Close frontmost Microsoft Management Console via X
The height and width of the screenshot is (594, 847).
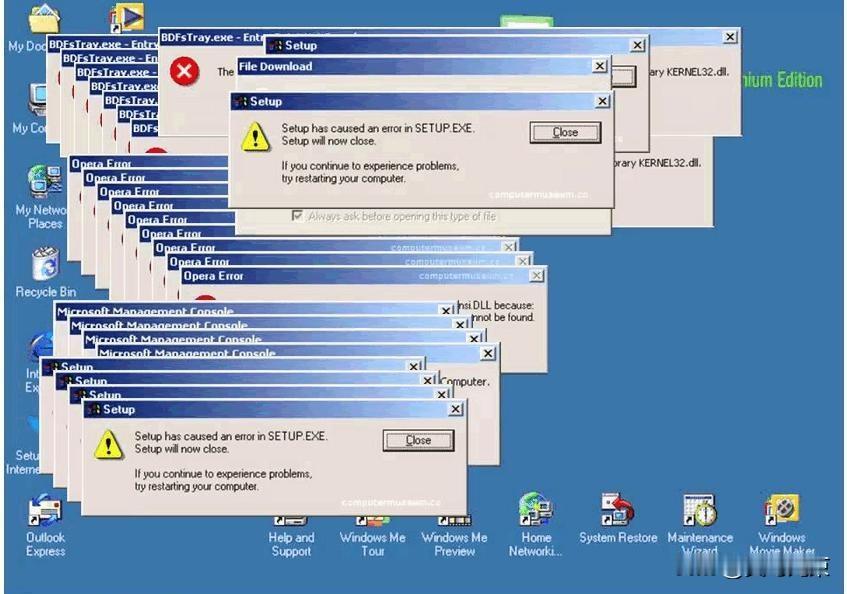click(487, 353)
